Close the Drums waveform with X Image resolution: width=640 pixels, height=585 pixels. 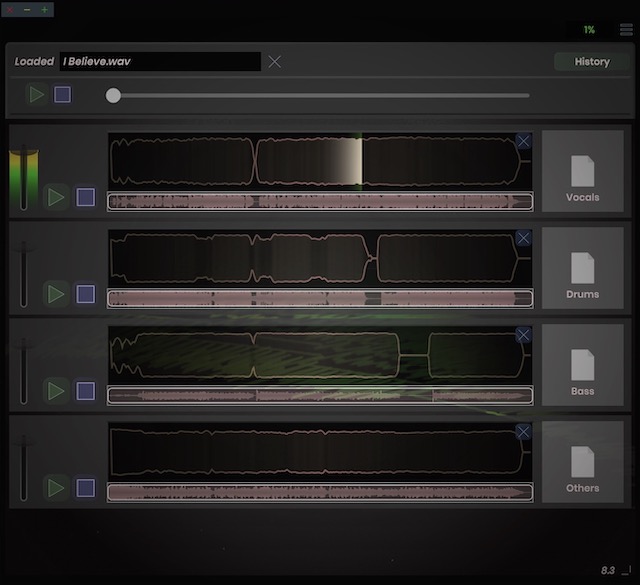point(523,238)
